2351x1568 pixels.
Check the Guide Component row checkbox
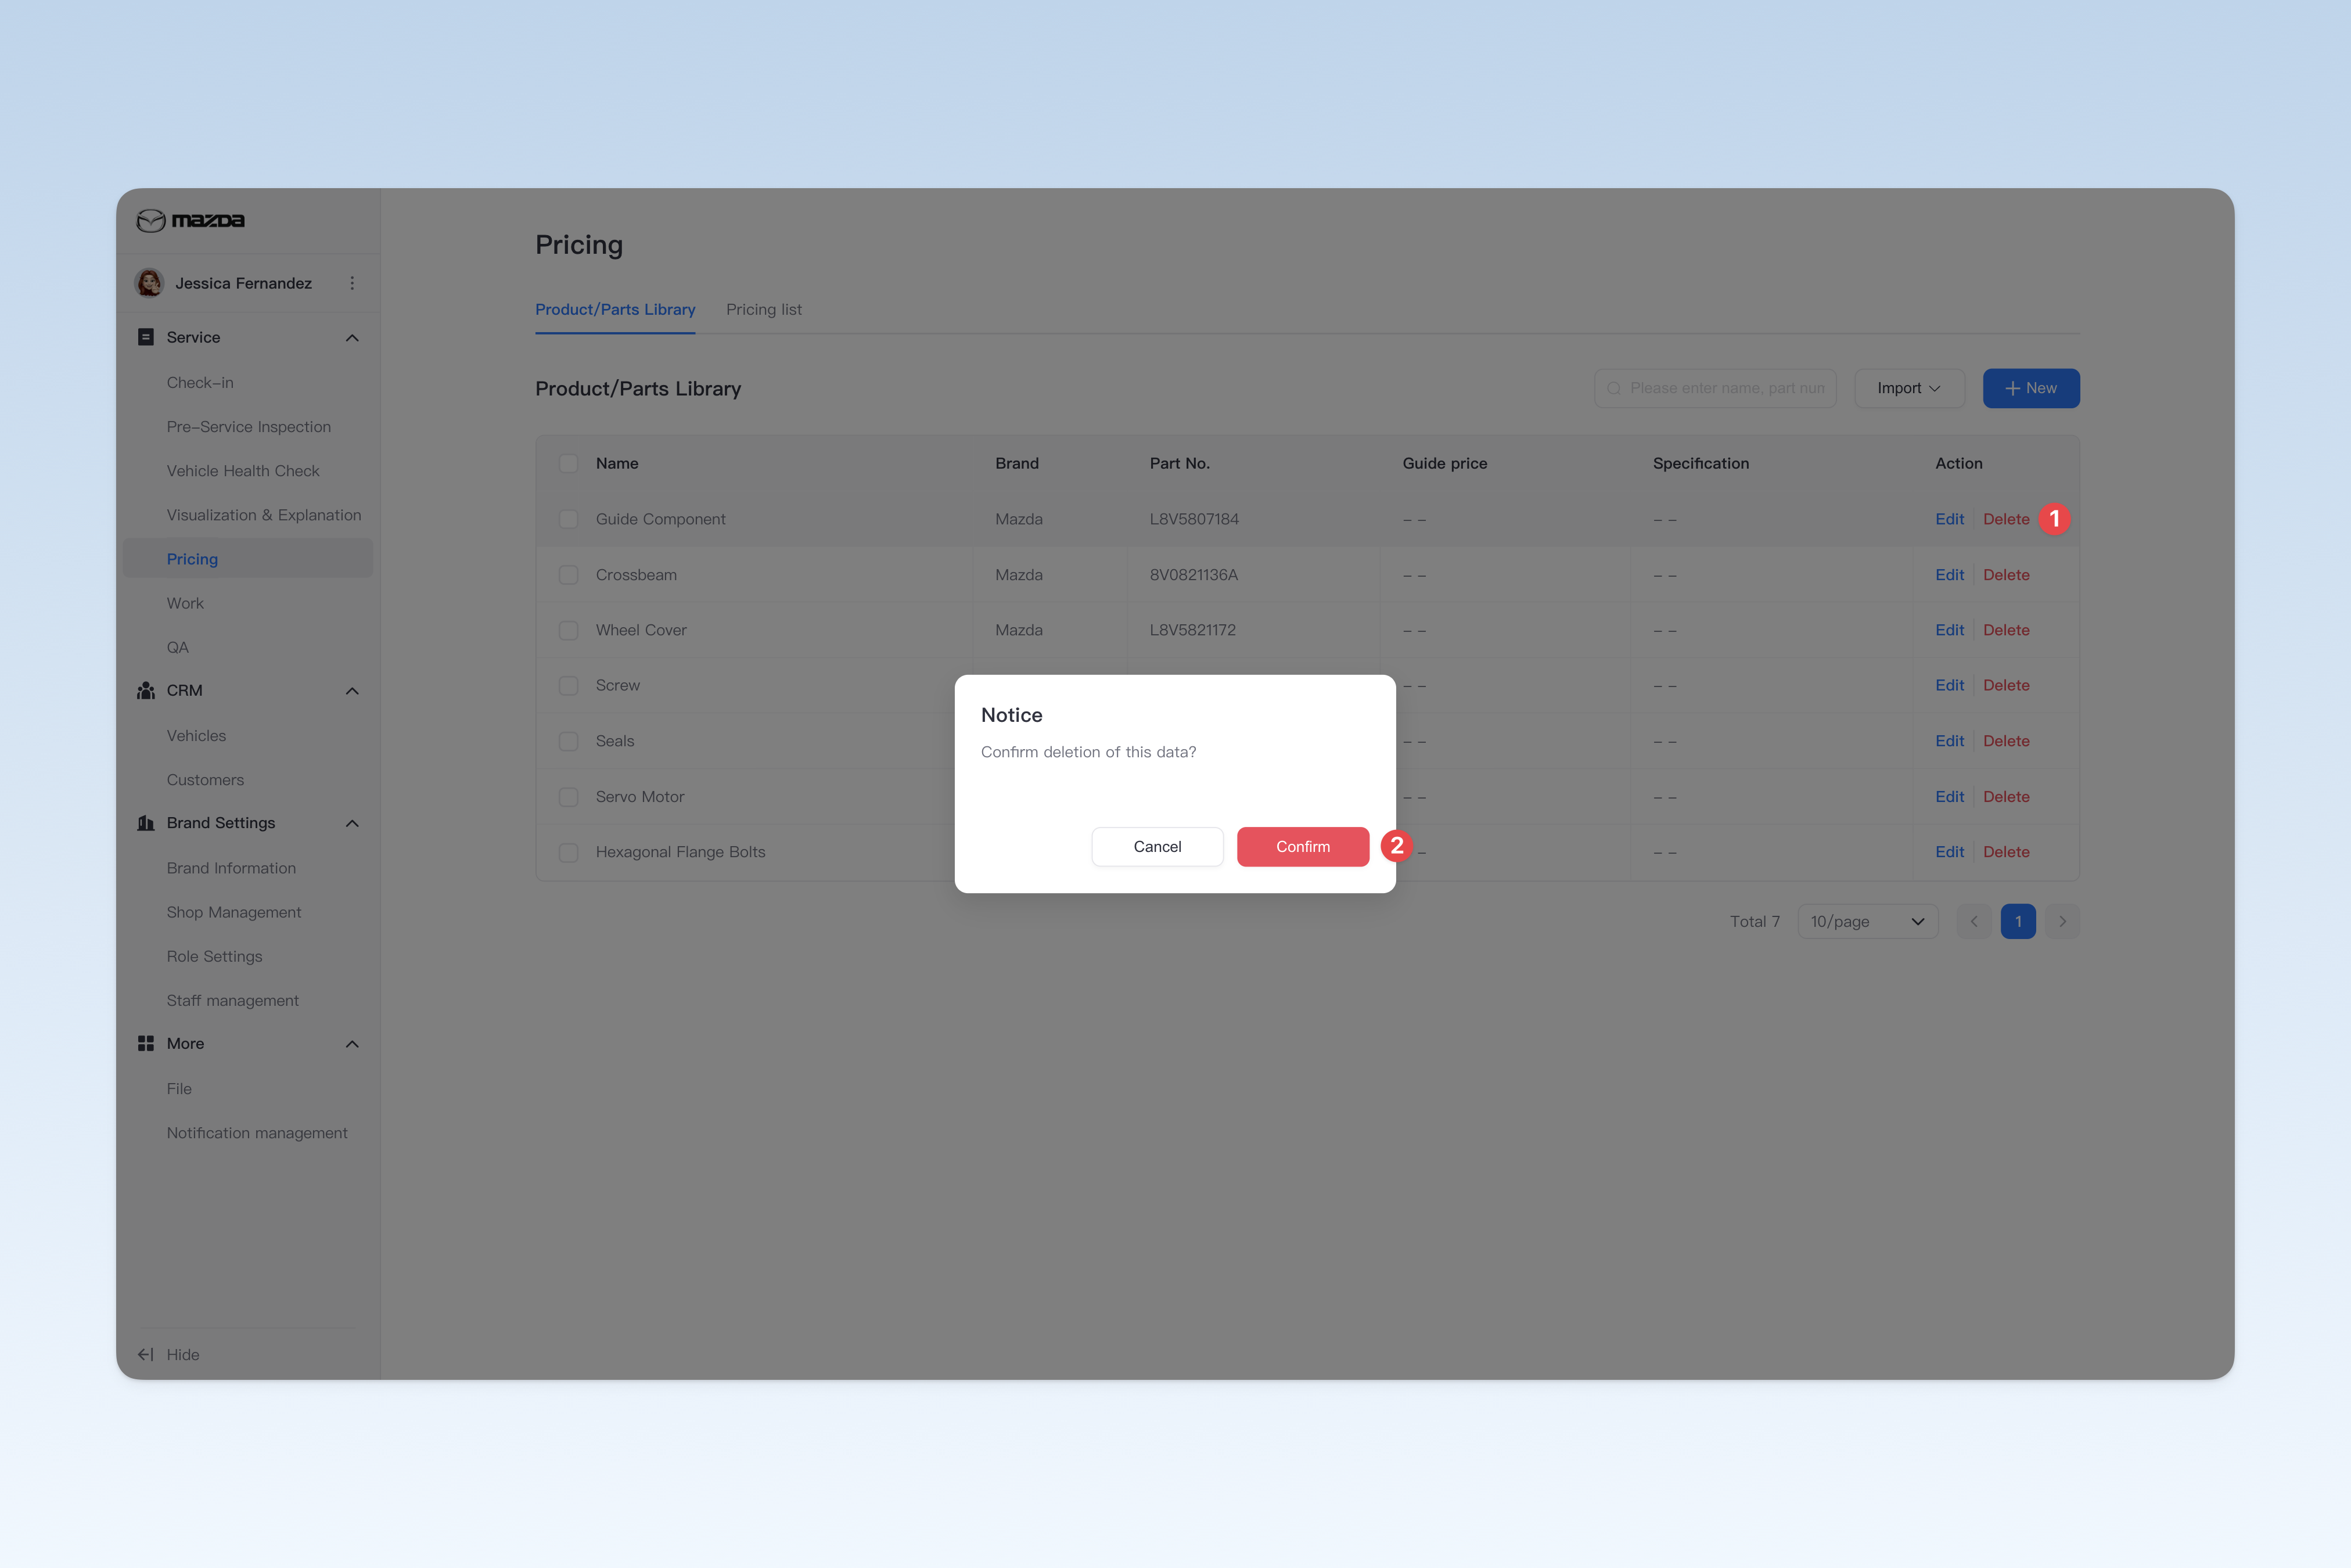point(568,519)
